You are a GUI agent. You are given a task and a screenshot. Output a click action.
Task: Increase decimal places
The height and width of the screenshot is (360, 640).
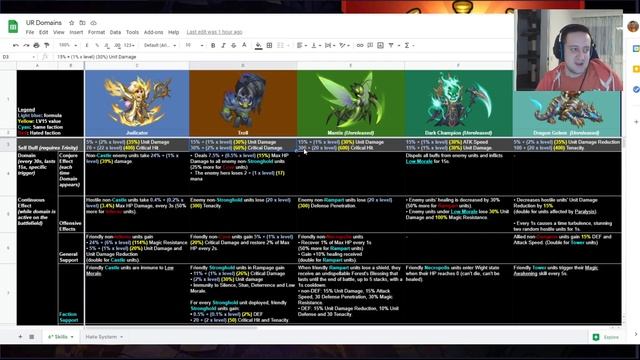pyautogui.click(x=117, y=45)
